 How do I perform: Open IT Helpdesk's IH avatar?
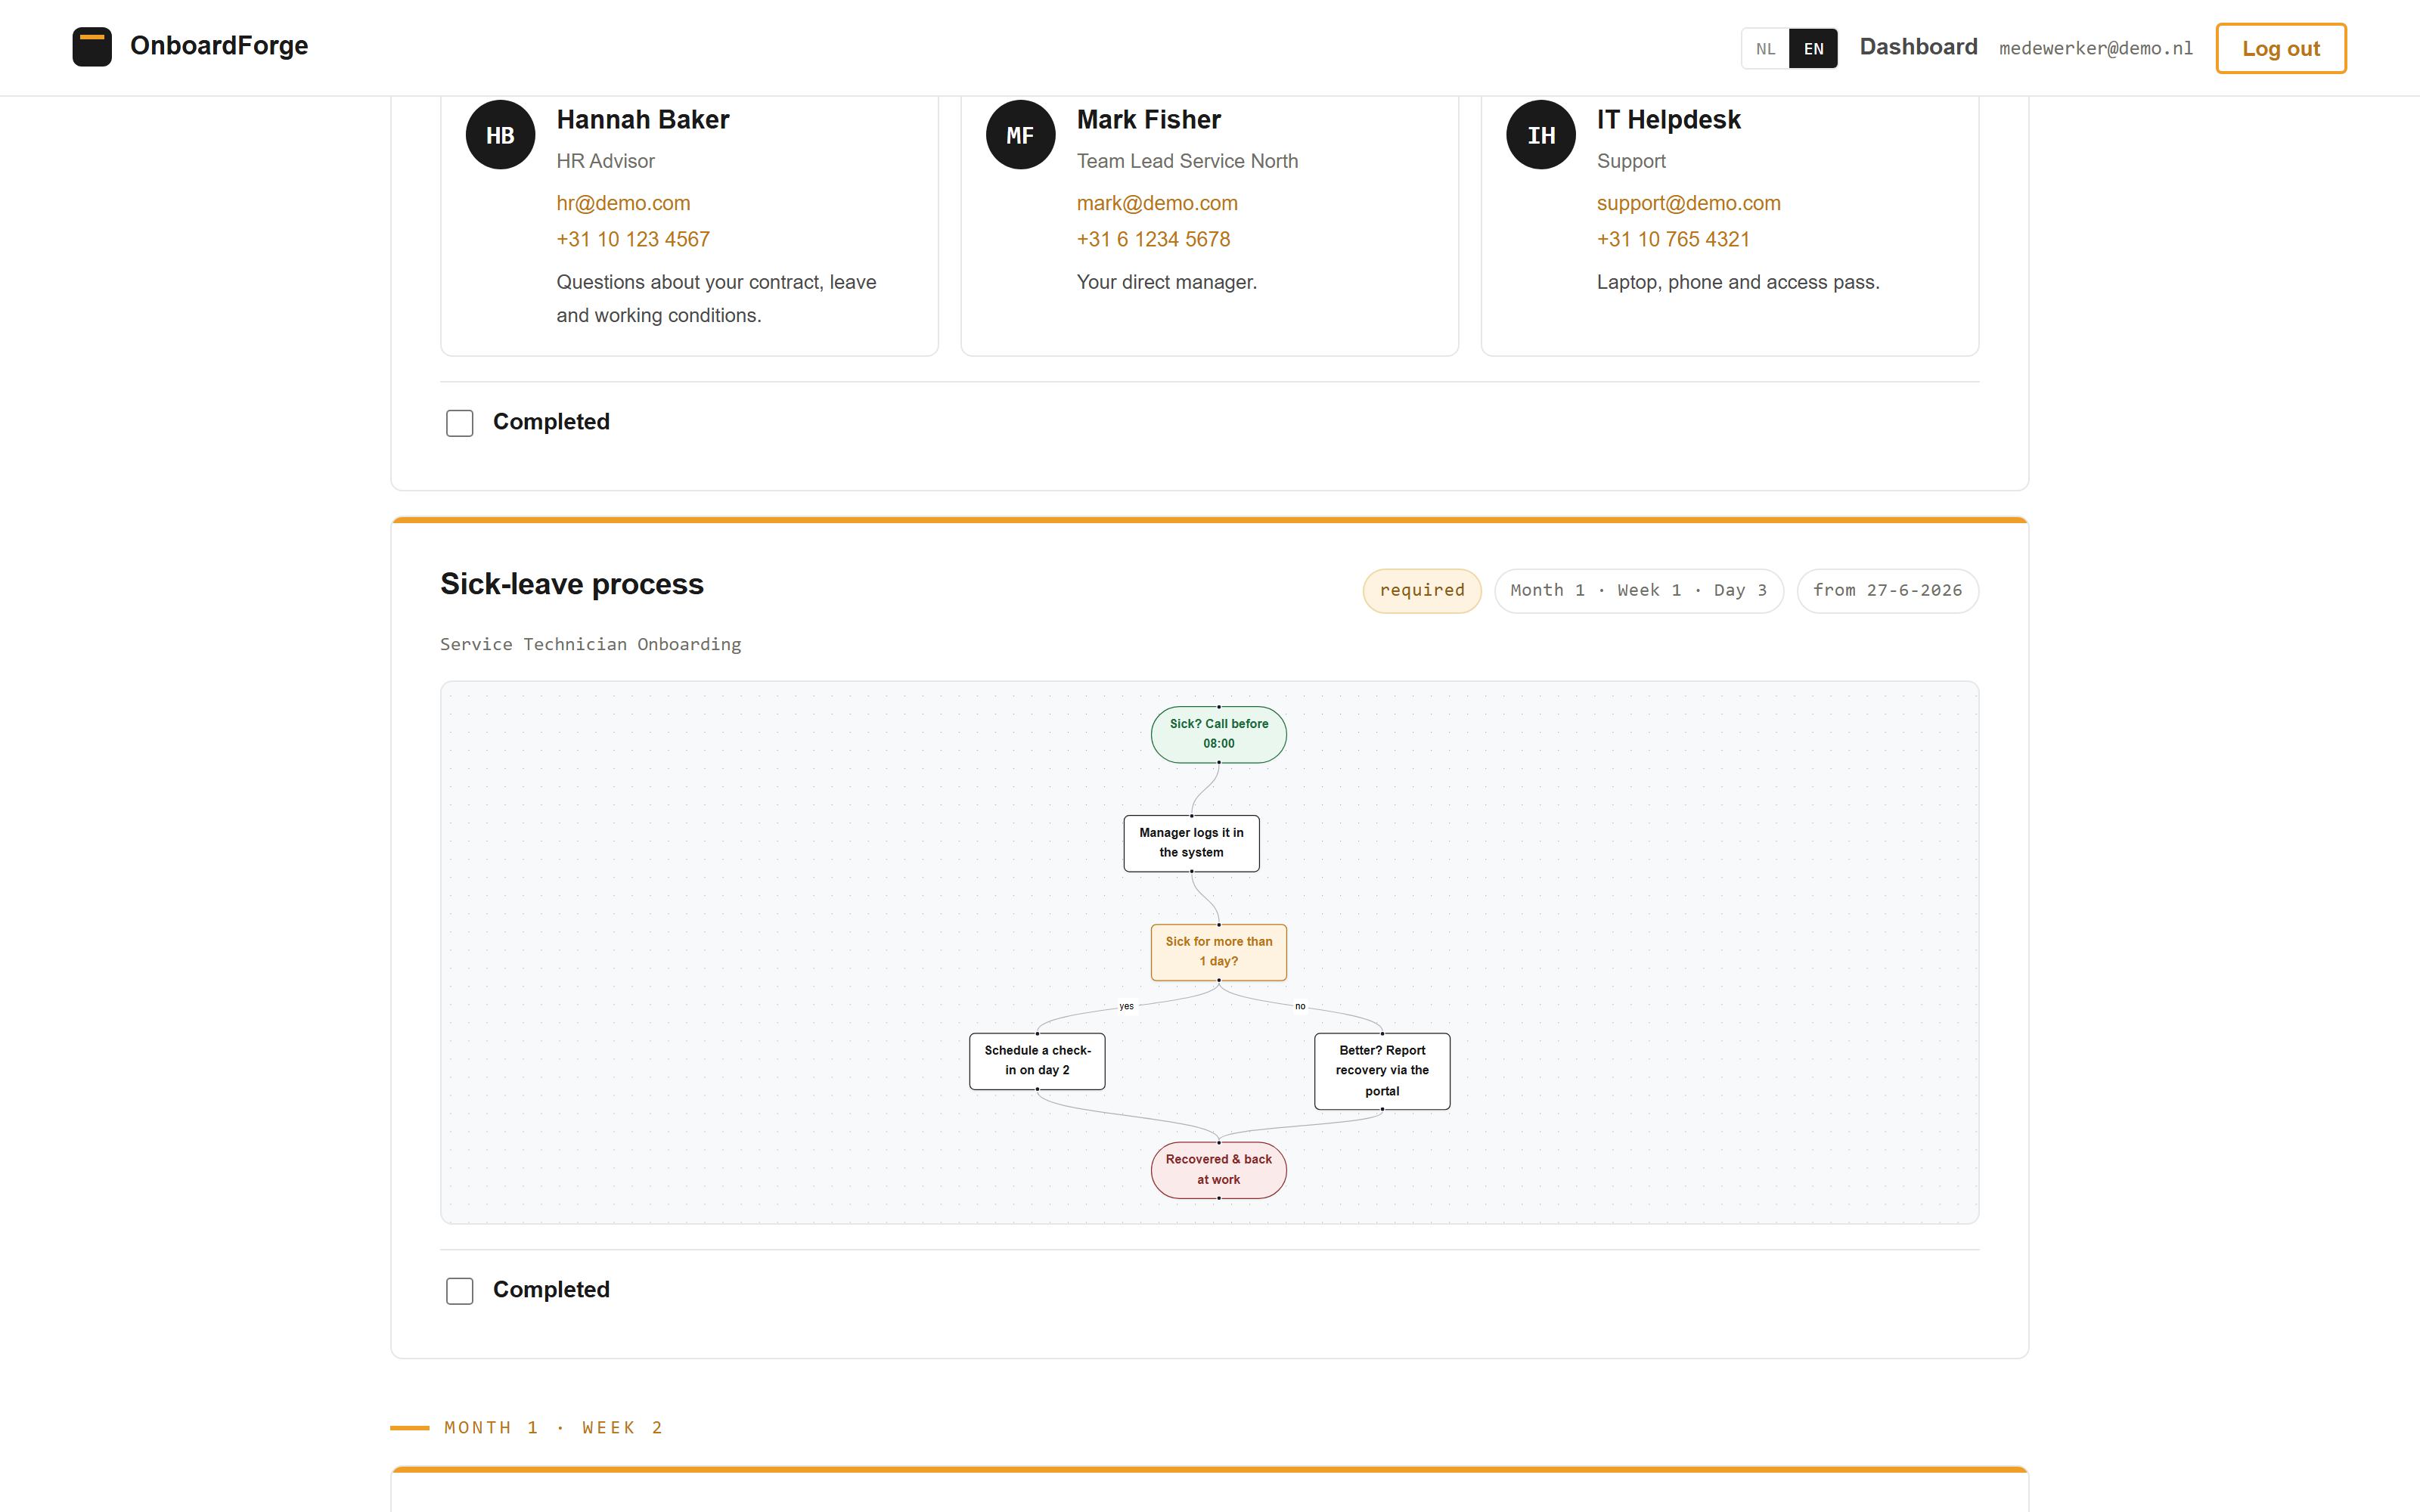point(1541,135)
